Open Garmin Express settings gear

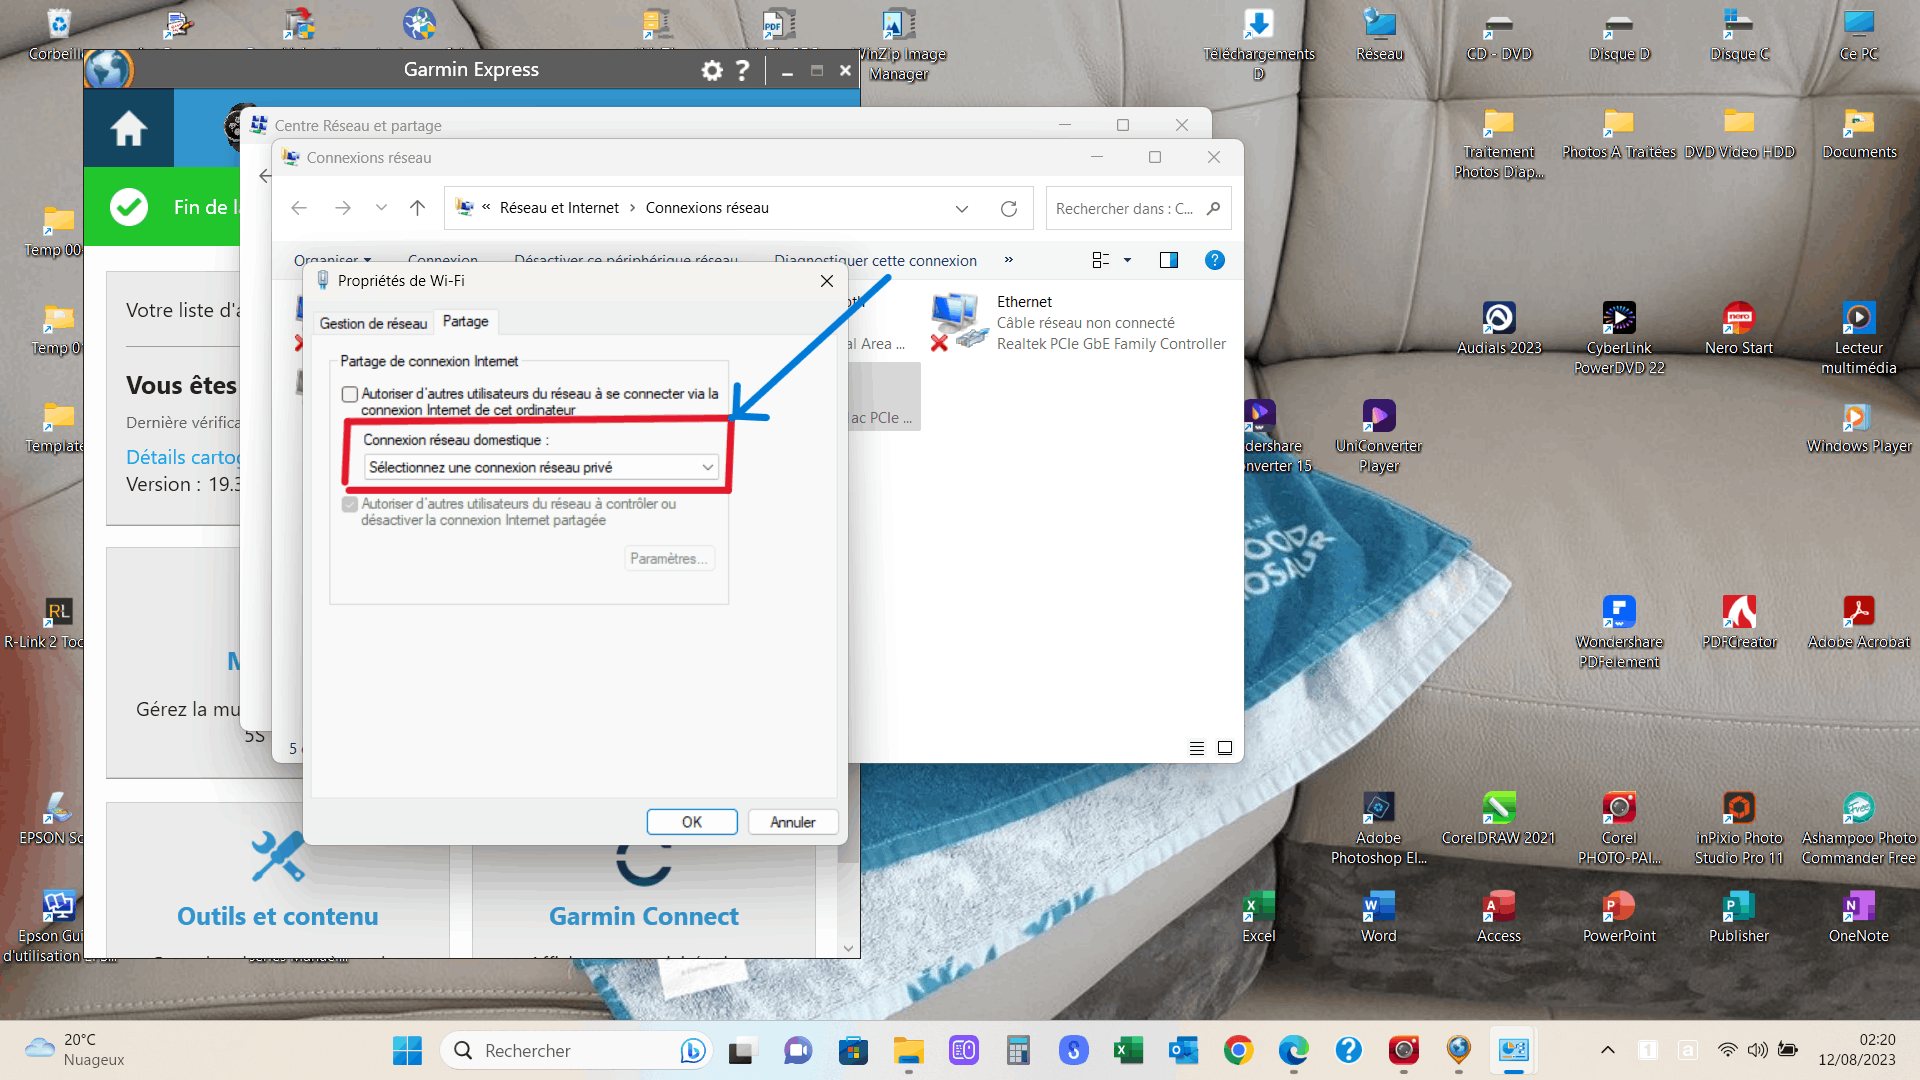click(711, 70)
